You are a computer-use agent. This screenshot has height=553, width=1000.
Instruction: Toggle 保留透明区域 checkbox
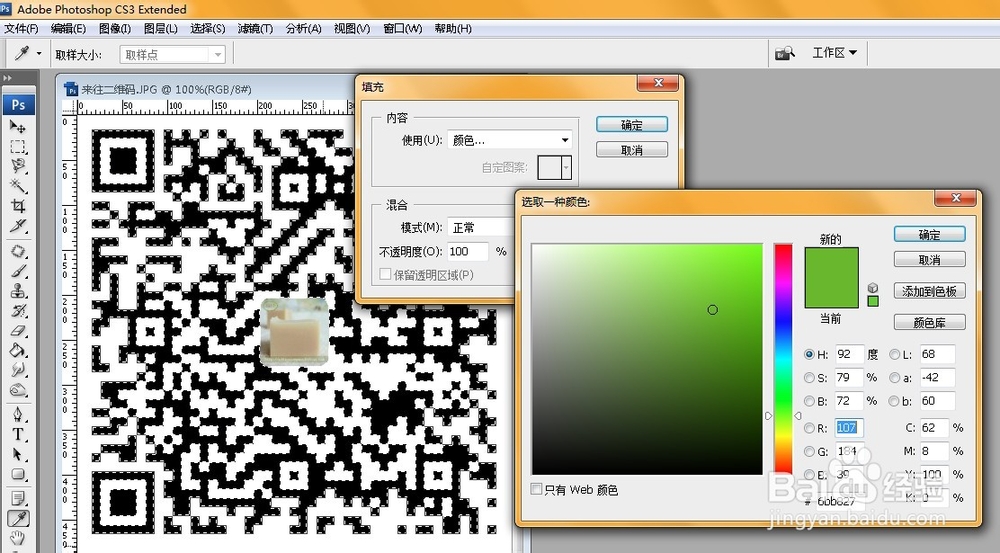click(x=385, y=274)
